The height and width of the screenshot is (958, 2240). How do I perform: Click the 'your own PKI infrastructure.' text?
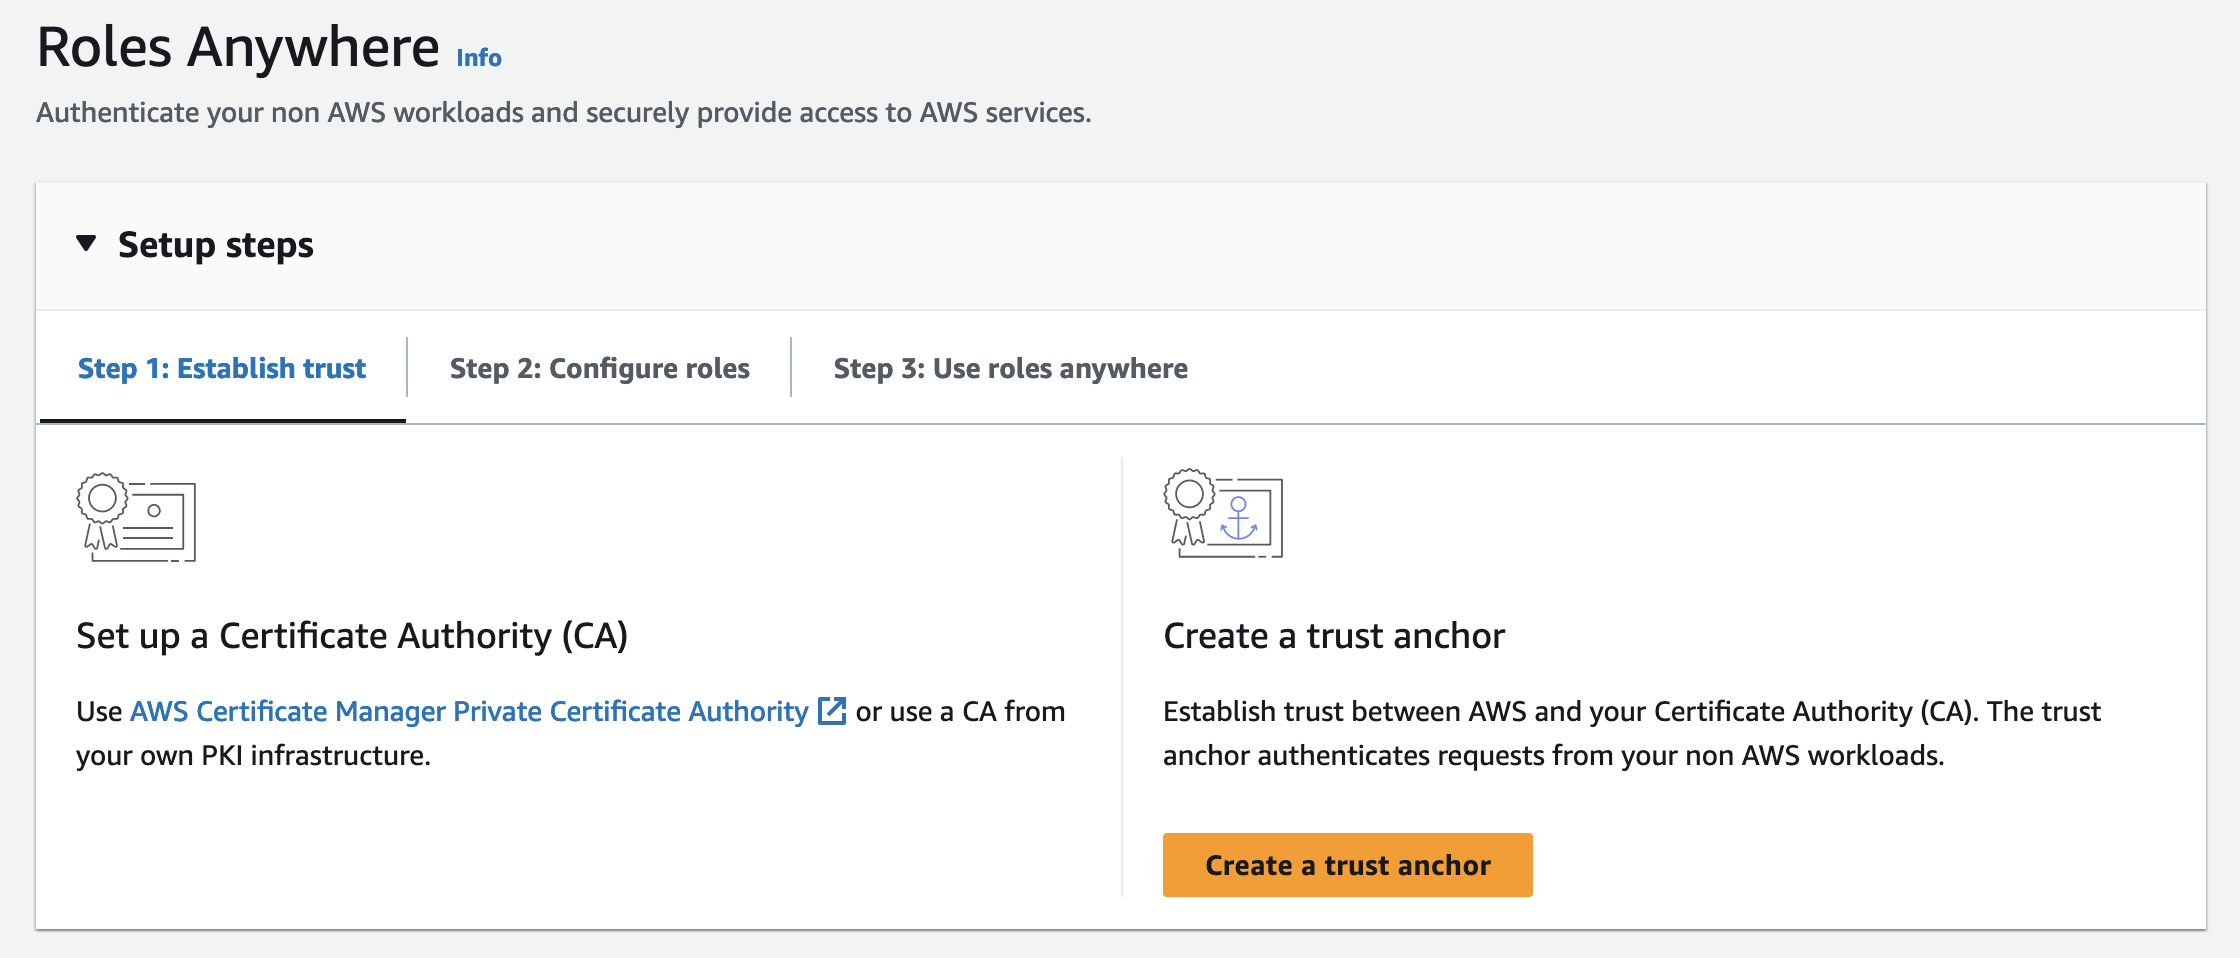coord(253,755)
